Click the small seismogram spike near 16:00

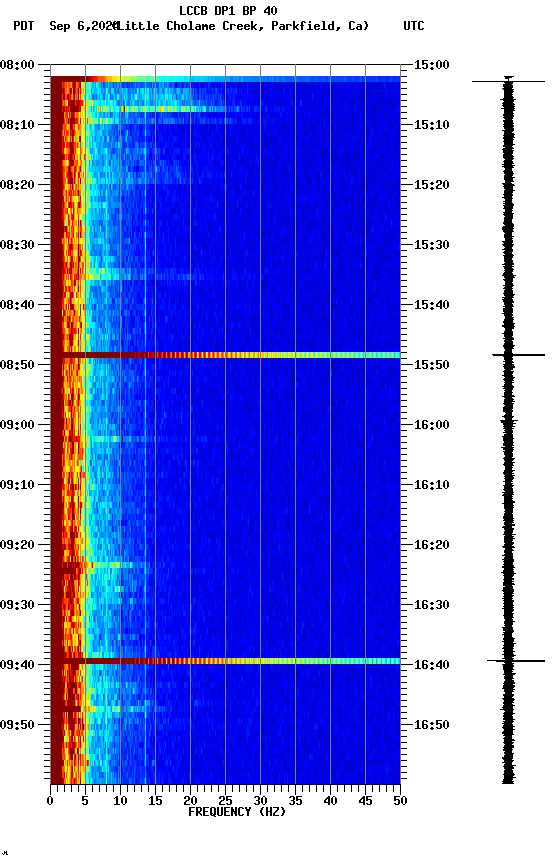[509, 422]
